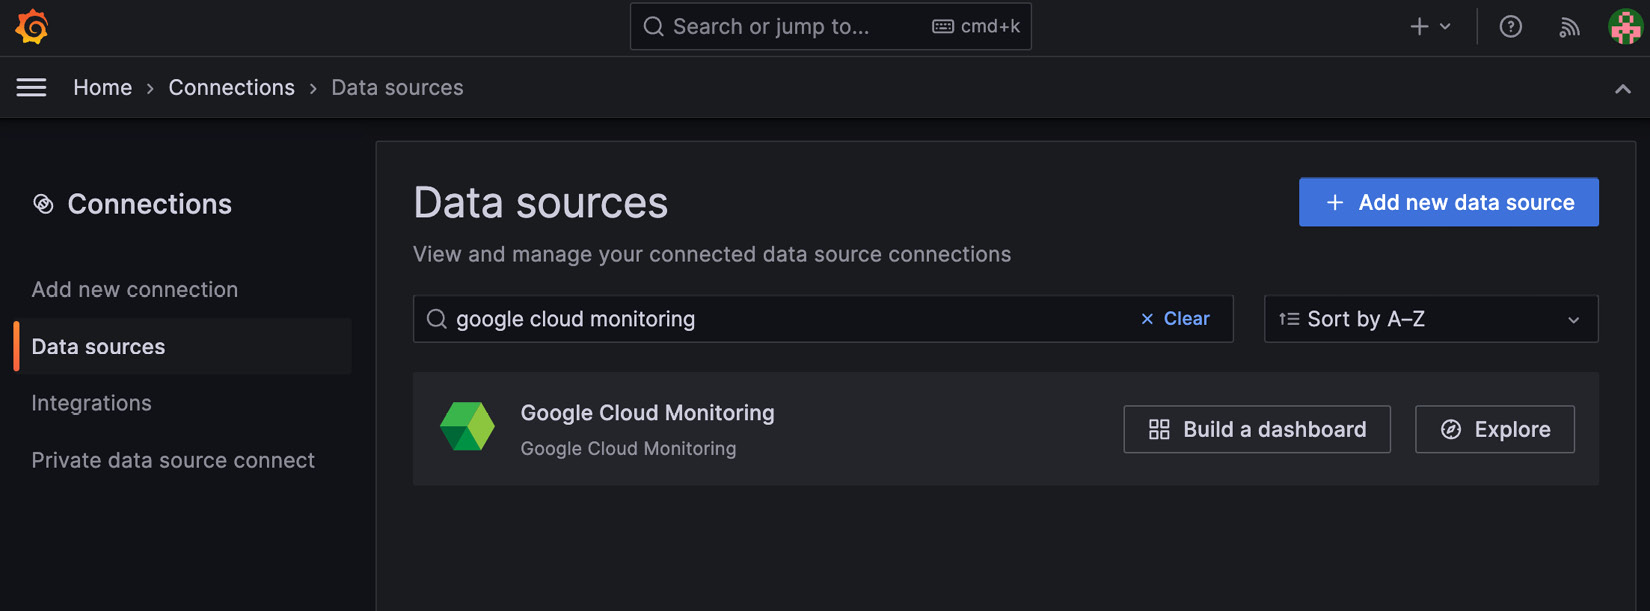This screenshot has width=1650, height=611.
Task: Click the Data sources page heading
Action: tap(540, 203)
